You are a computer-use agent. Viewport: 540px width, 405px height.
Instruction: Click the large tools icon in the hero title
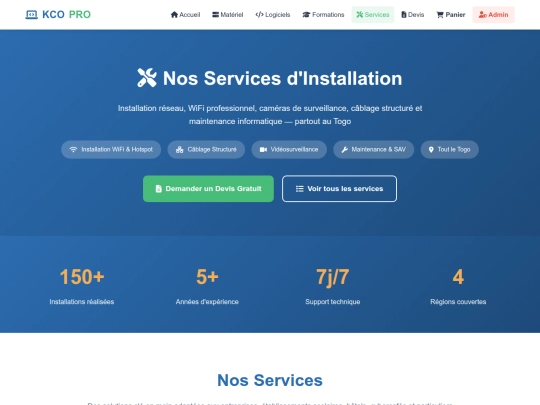(147, 77)
